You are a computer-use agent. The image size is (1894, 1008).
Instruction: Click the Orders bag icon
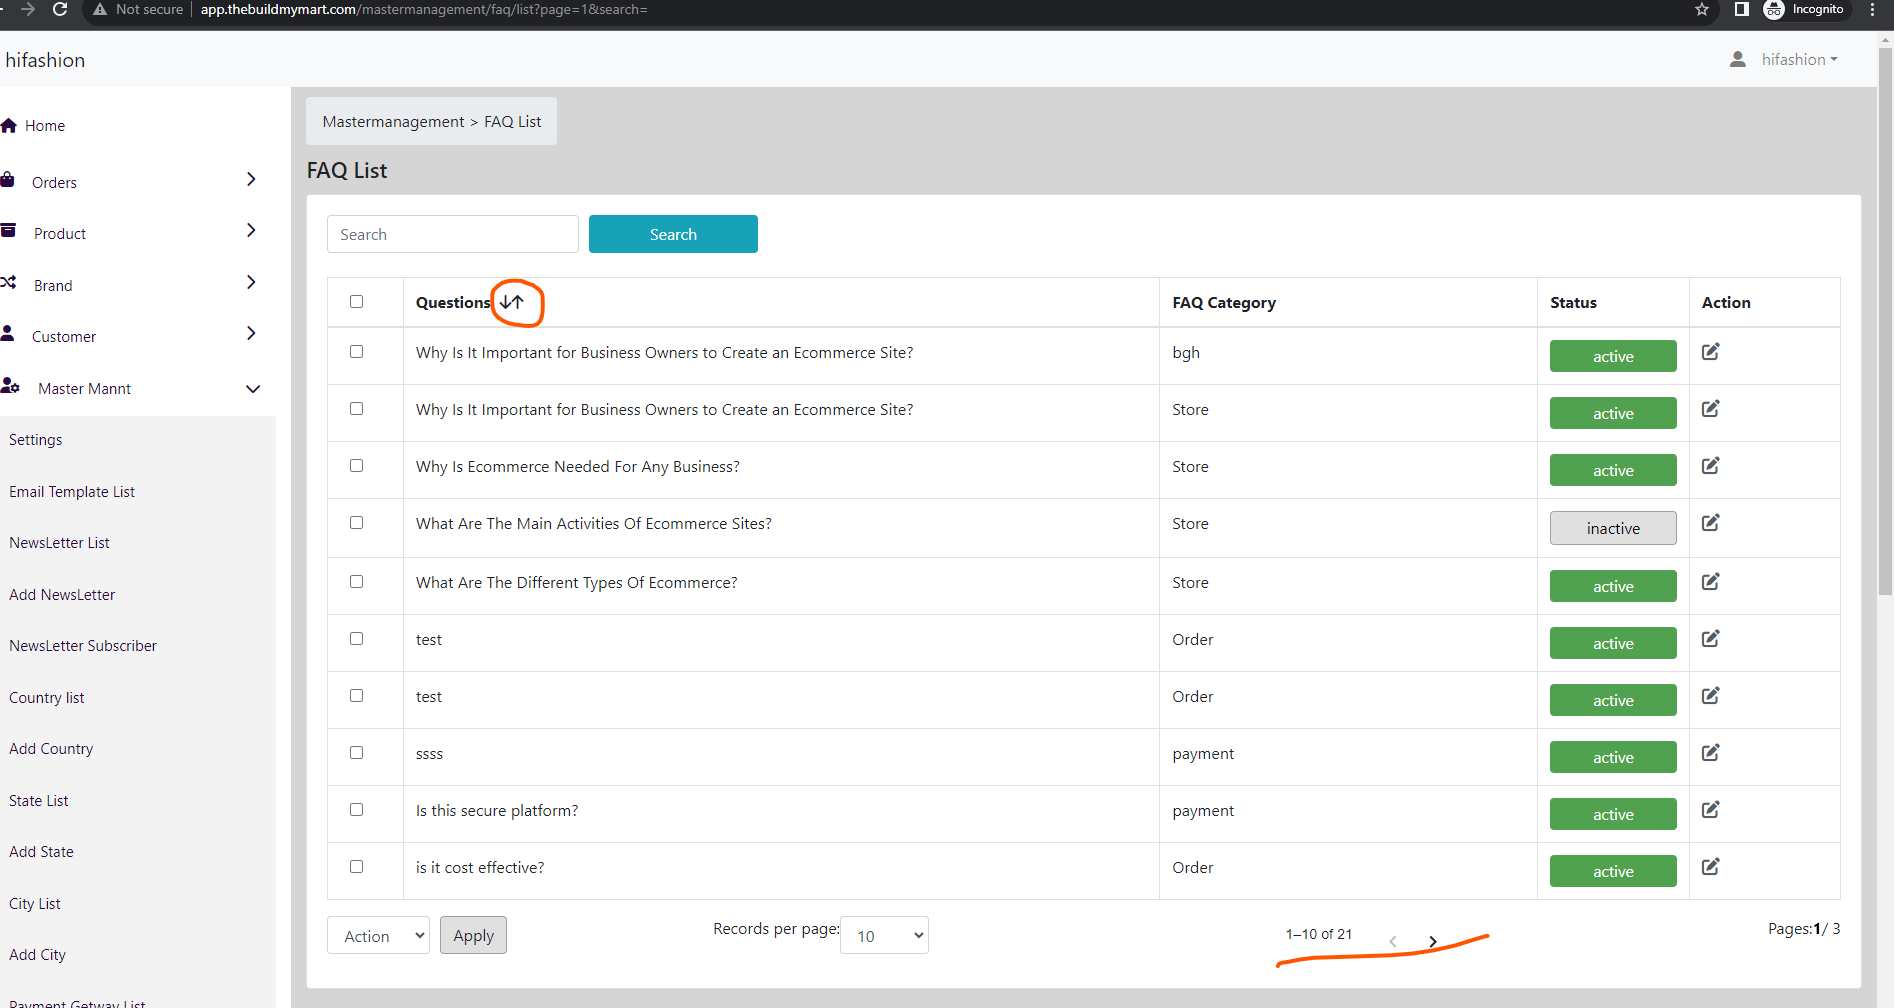pos(7,180)
